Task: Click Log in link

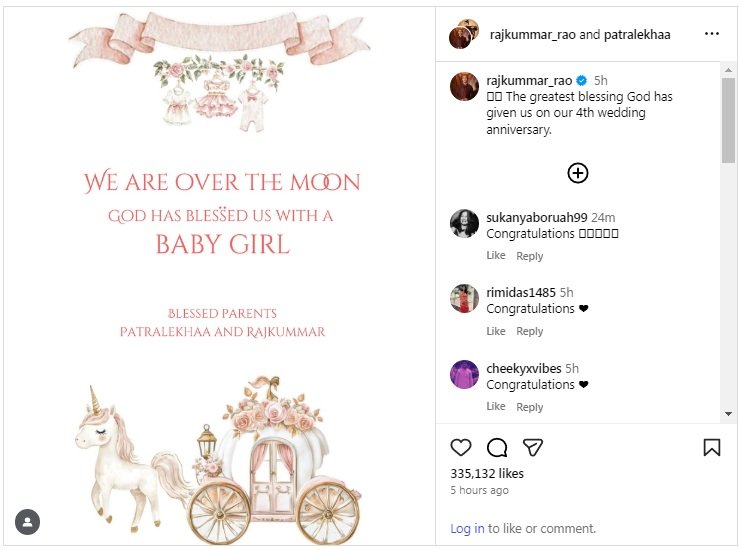Action: pos(467,528)
